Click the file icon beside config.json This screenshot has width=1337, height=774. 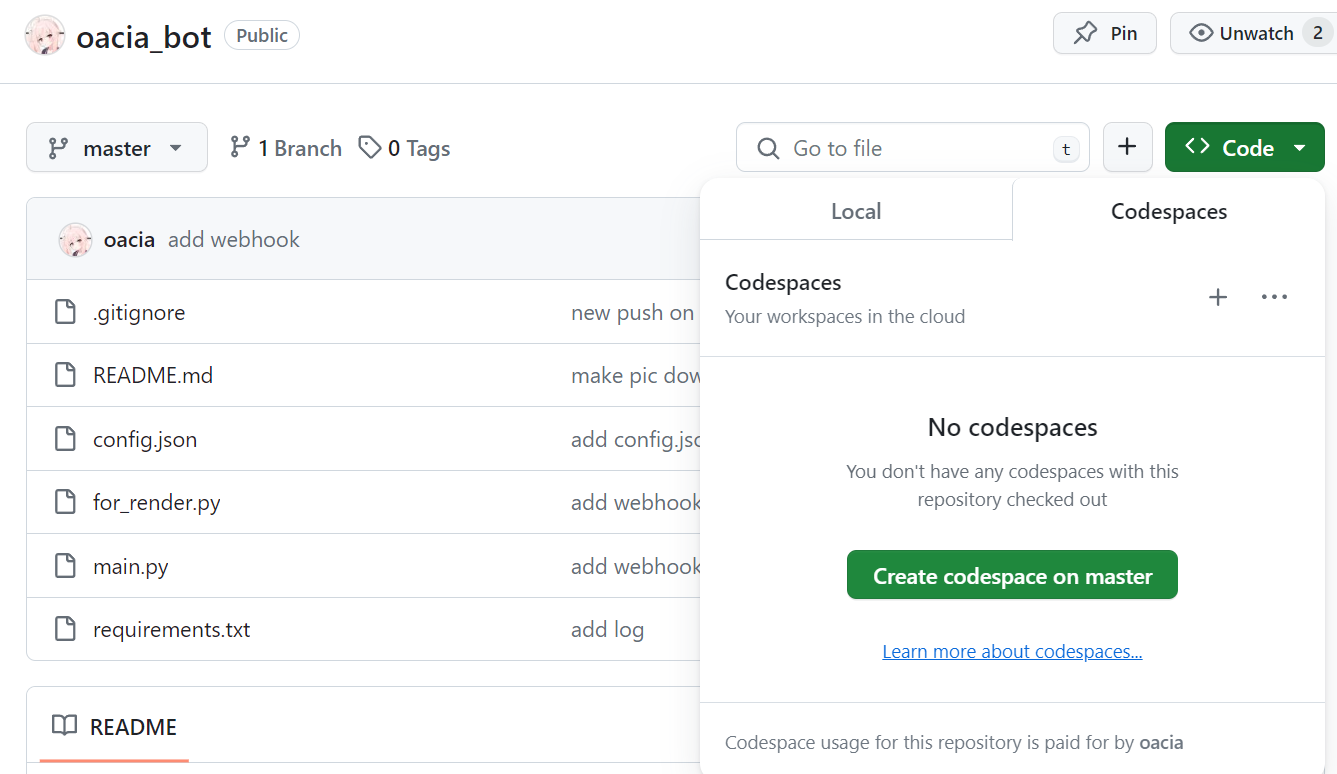click(65, 439)
